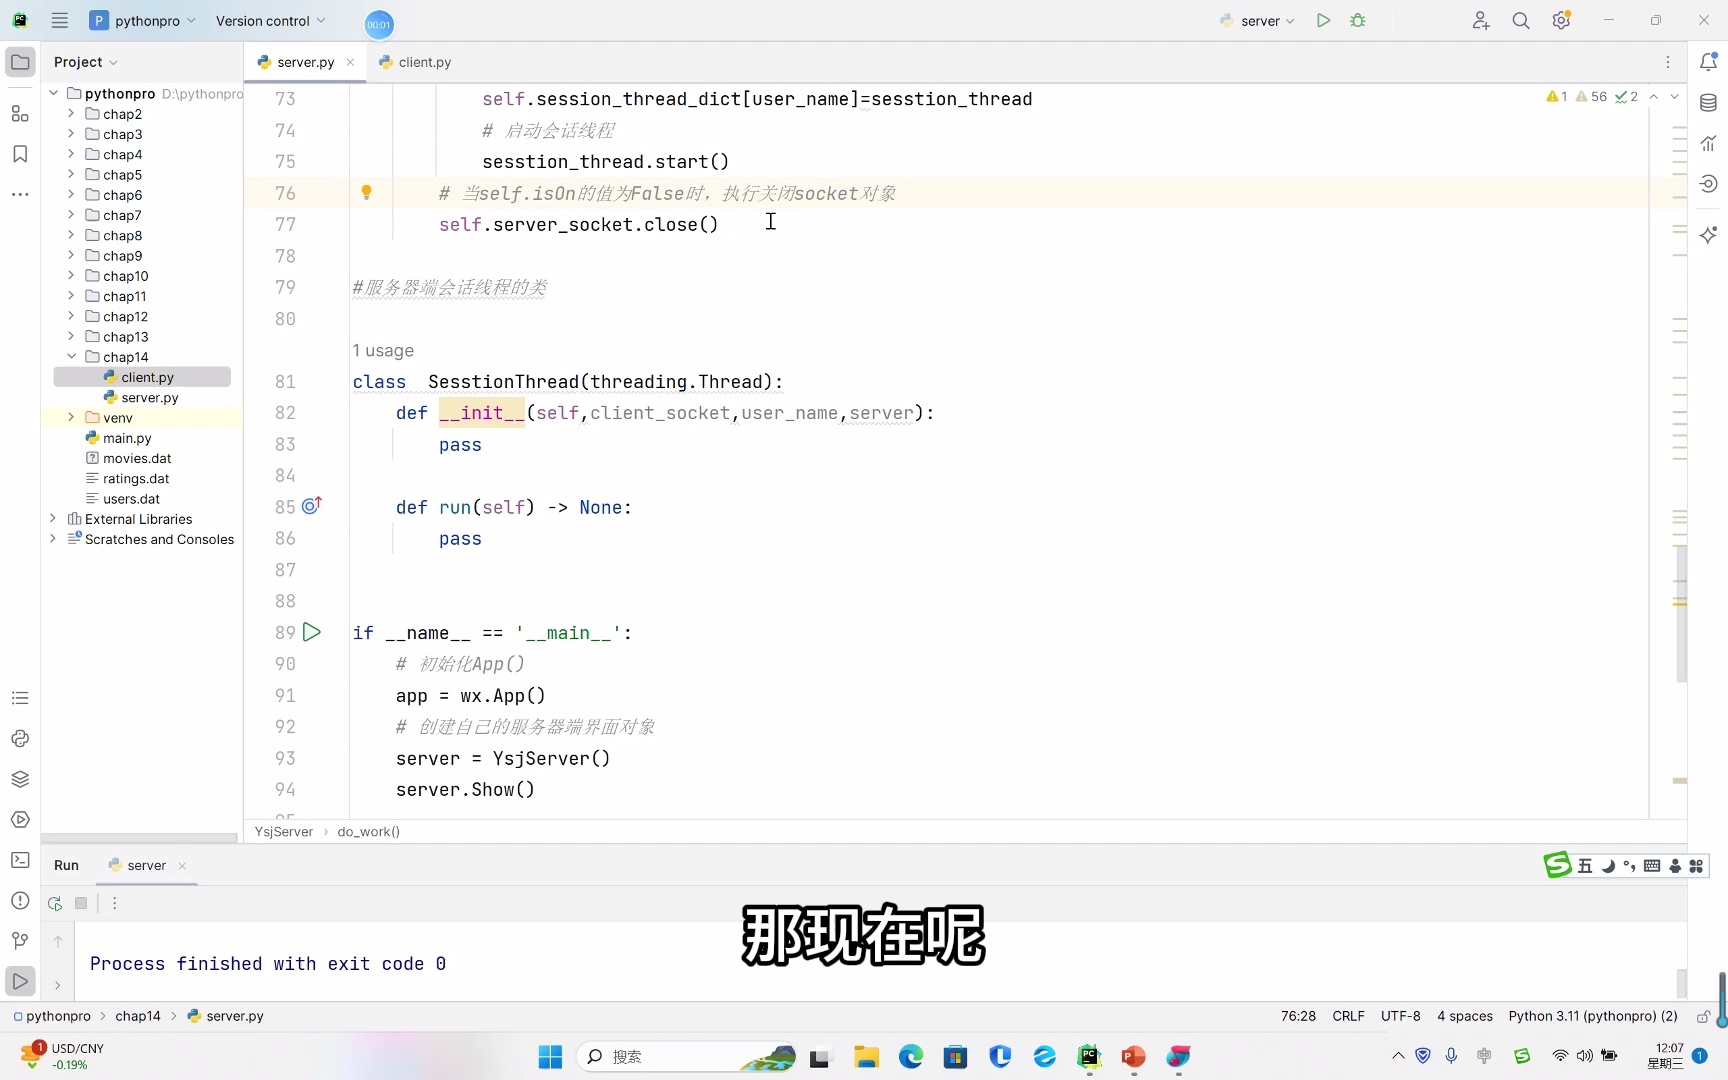The height and width of the screenshot is (1080, 1728).
Task: Stop the running process
Action: click(x=82, y=903)
